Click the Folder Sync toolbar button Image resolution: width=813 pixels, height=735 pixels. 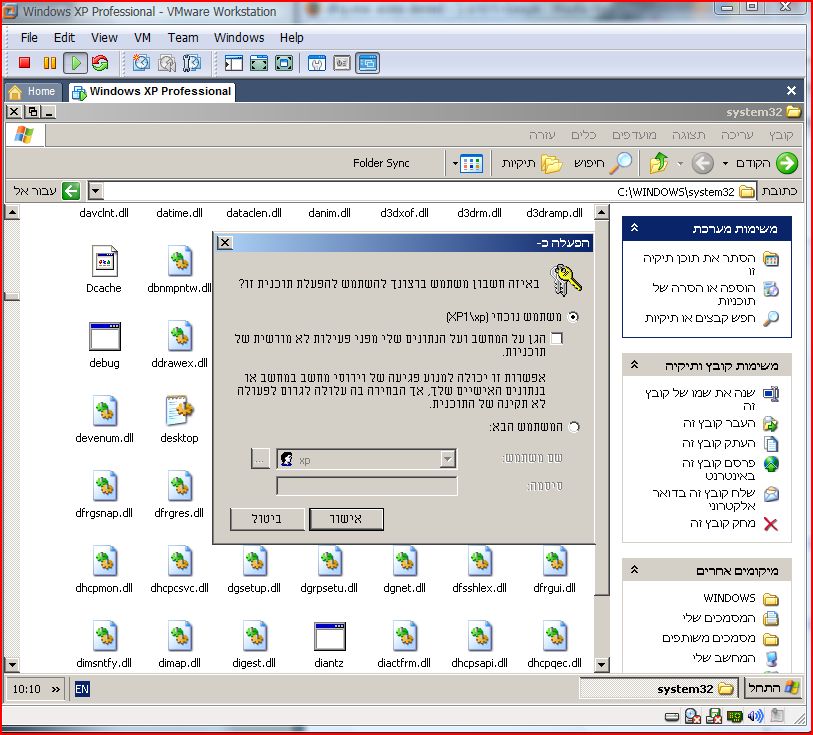click(381, 163)
